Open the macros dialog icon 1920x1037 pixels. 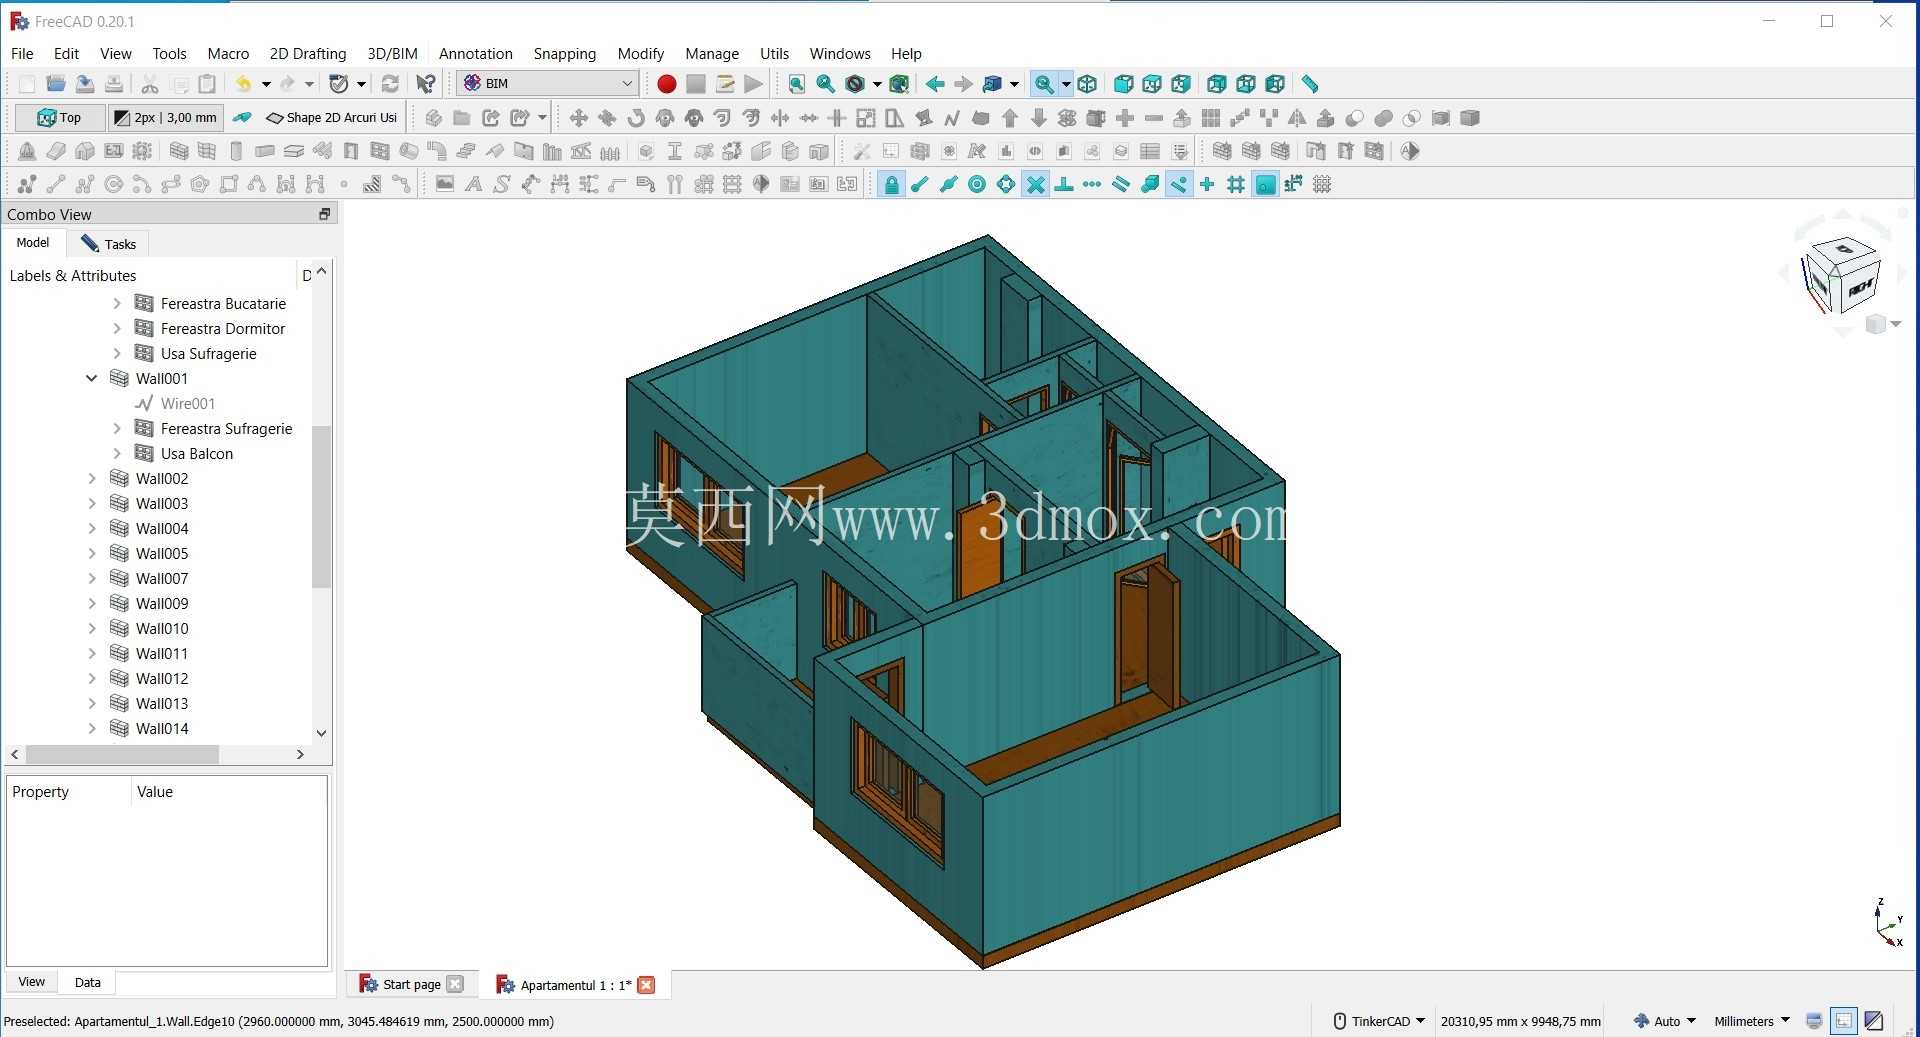725,84
